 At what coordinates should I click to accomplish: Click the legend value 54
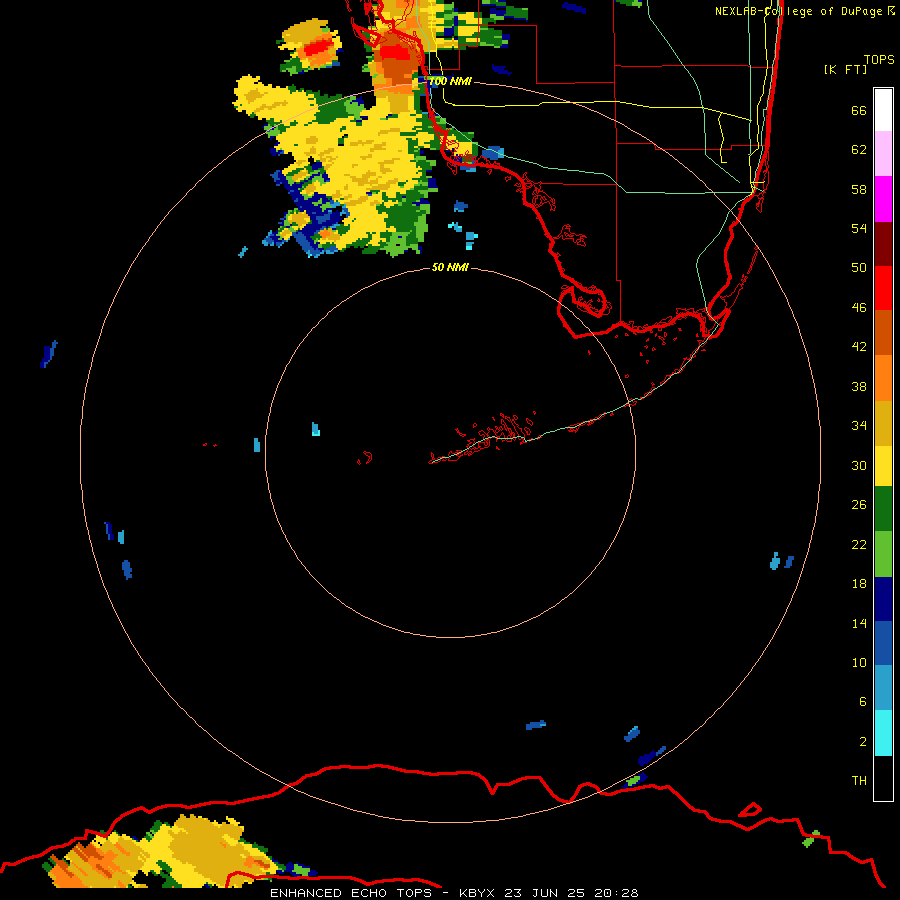[859, 228]
